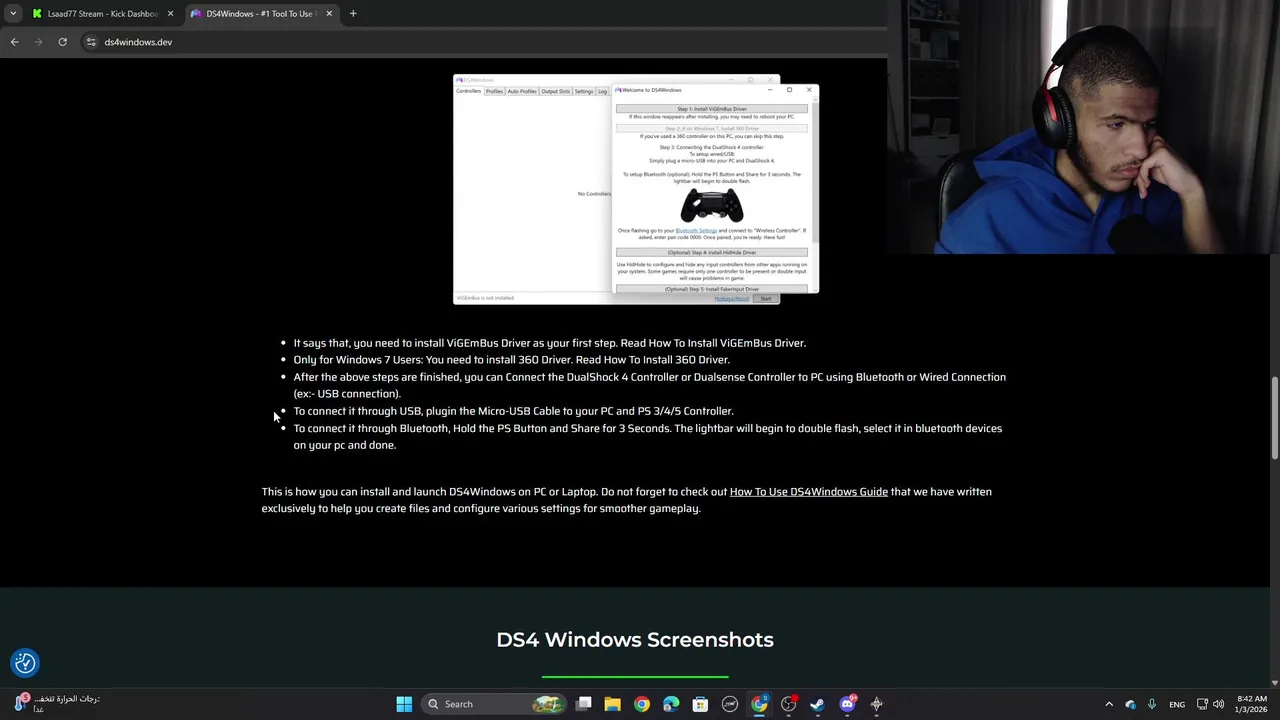
Task: Go forward with the forward arrow
Action: click(x=38, y=42)
